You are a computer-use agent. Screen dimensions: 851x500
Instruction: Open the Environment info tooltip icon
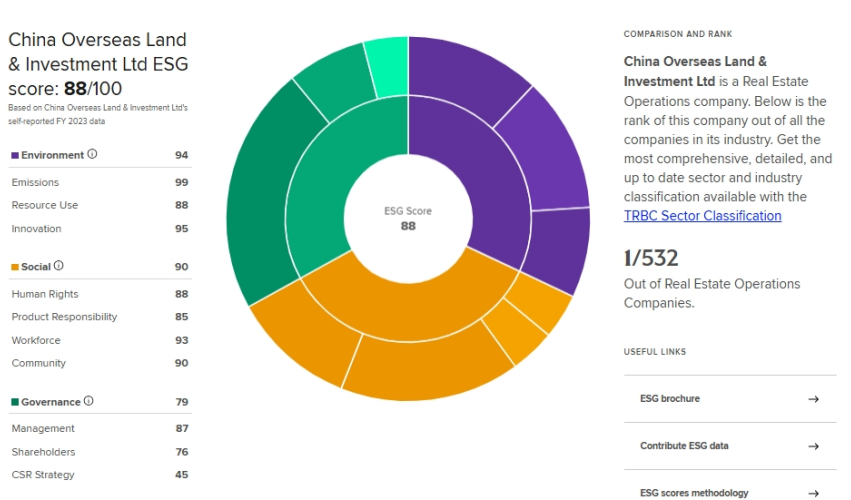[x=92, y=154]
